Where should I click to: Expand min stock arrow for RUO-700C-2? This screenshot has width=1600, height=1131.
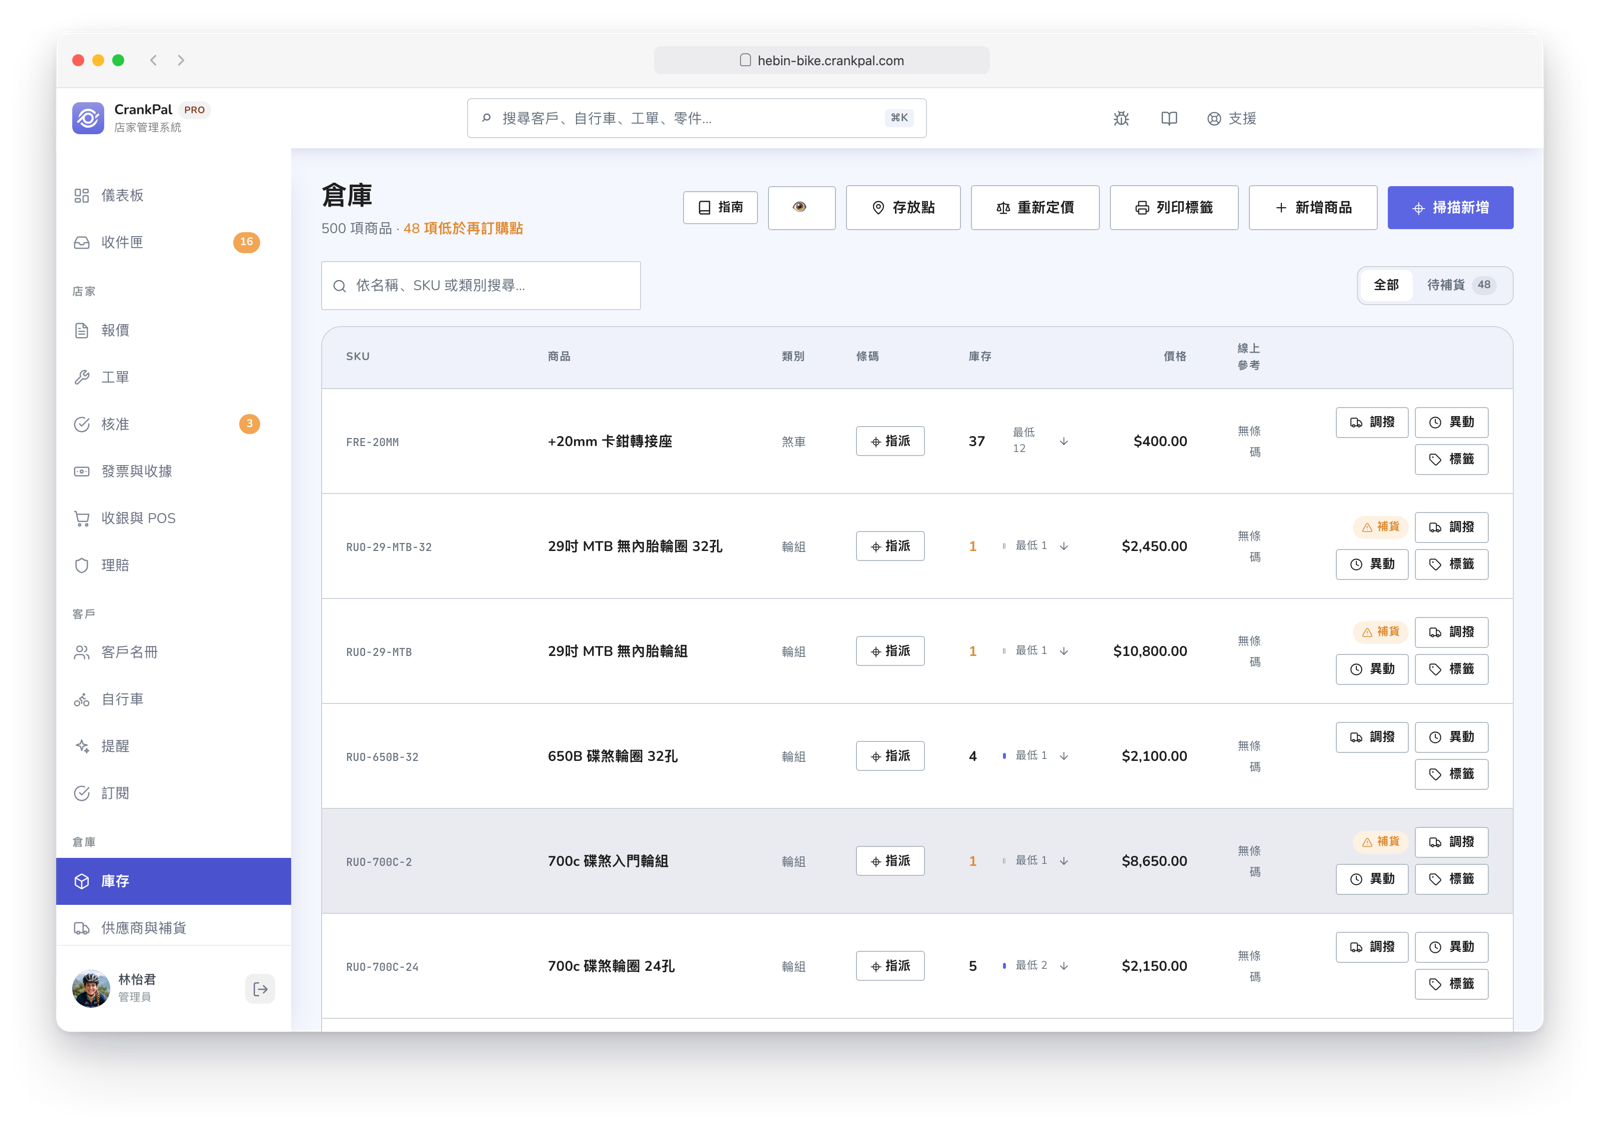point(1064,861)
